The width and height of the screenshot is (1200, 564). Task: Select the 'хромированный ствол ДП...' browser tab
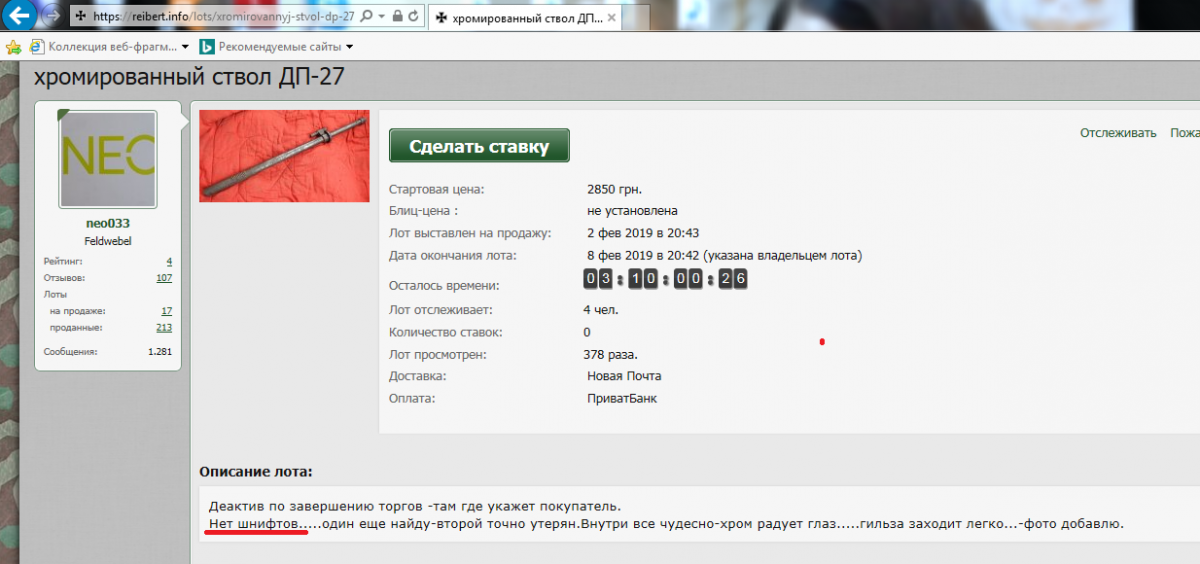pyautogui.click(x=523, y=17)
